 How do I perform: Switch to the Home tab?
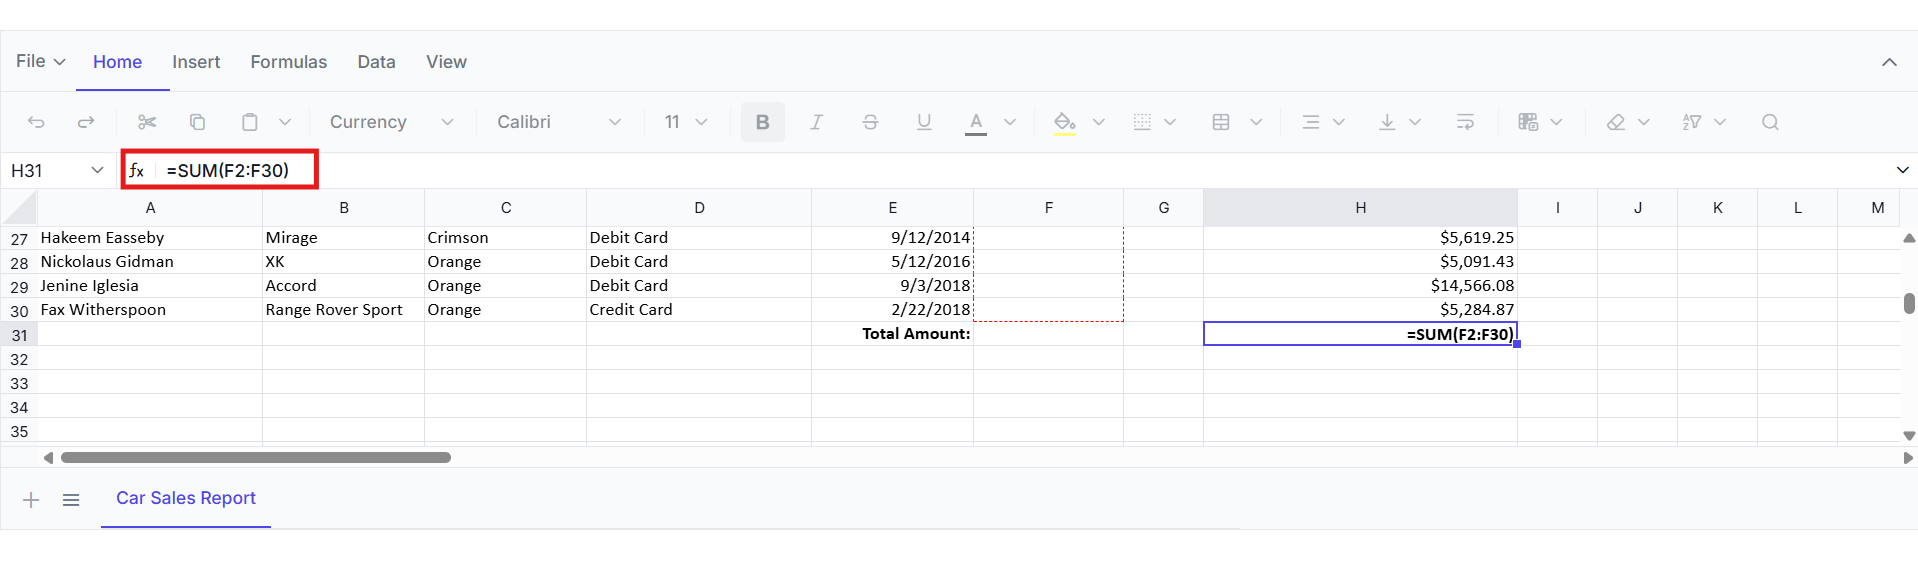tap(117, 62)
